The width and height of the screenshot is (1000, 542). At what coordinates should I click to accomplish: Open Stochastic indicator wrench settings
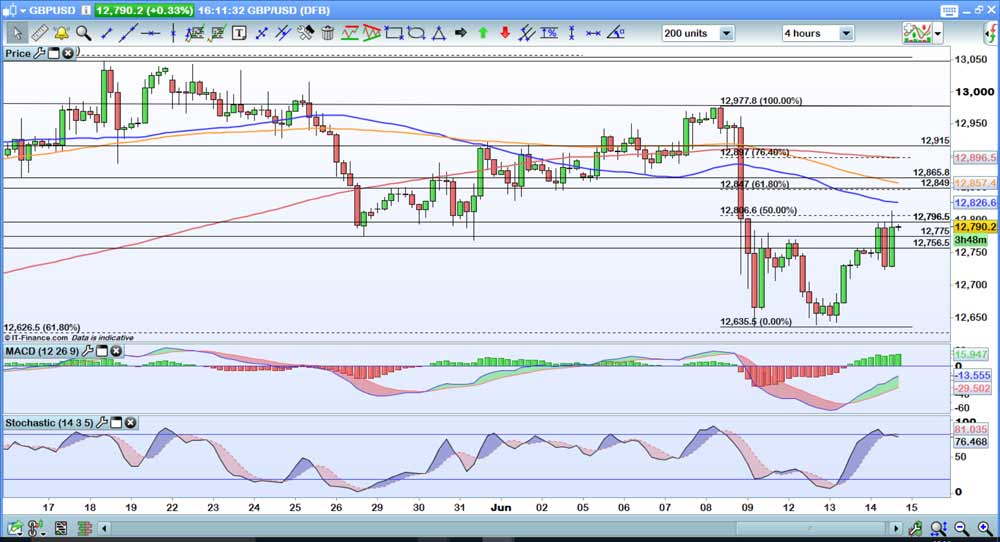(x=101, y=423)
